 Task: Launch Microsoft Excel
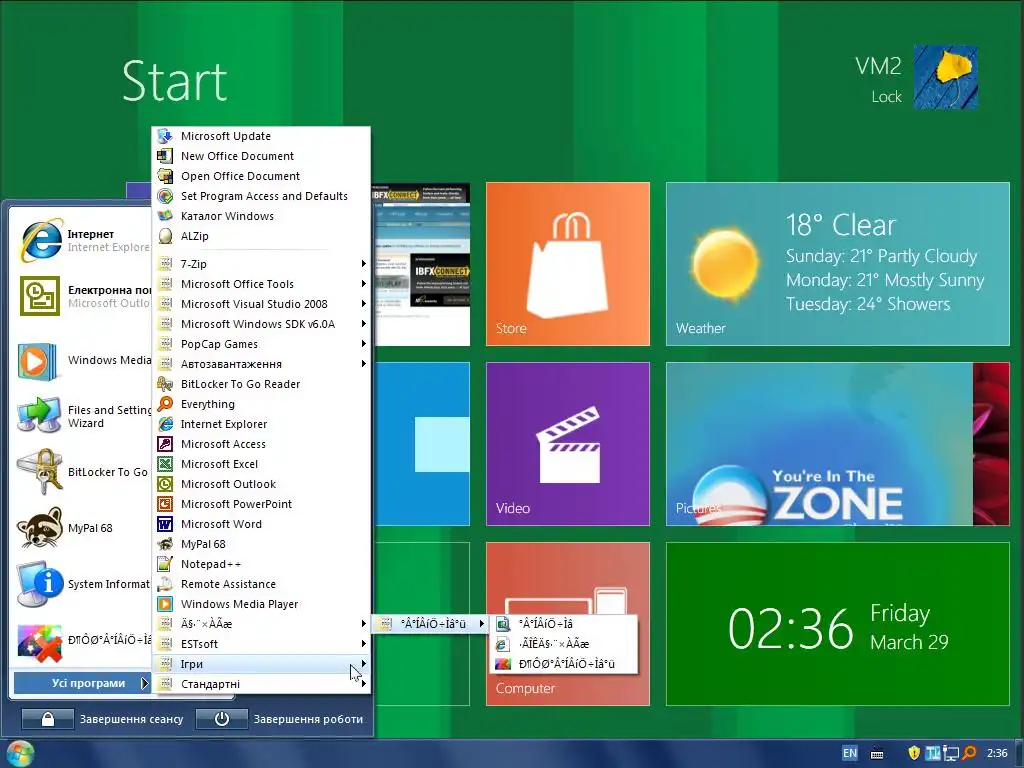click(261, 464)
